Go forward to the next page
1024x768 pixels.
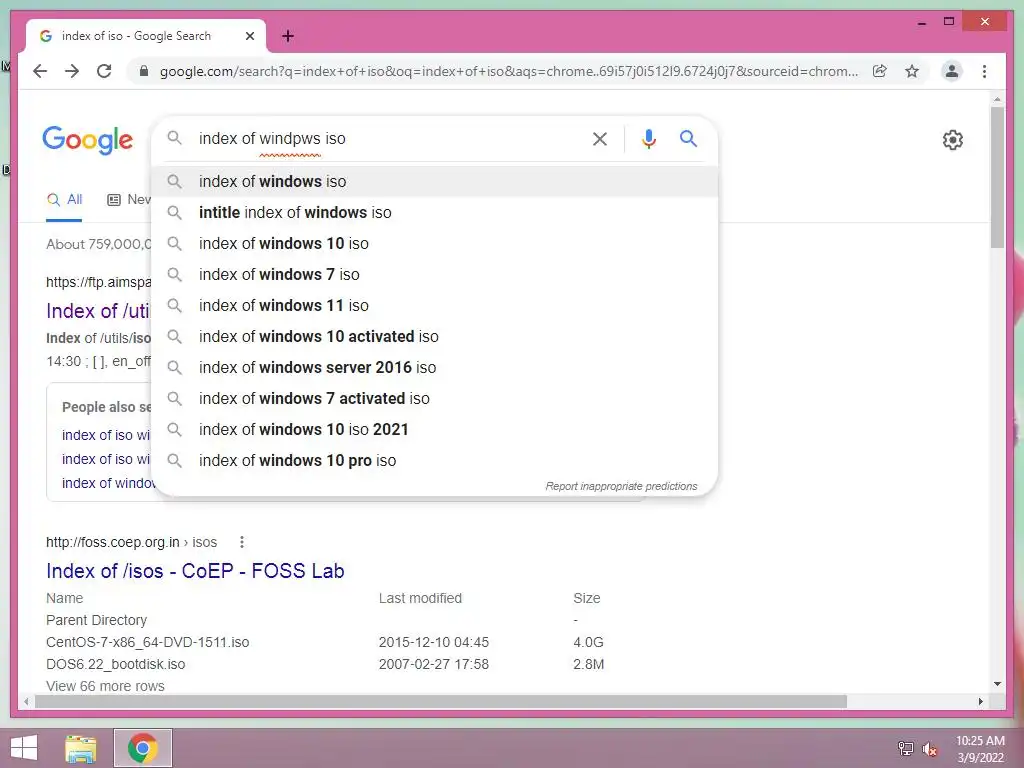[x=72, y=71]
